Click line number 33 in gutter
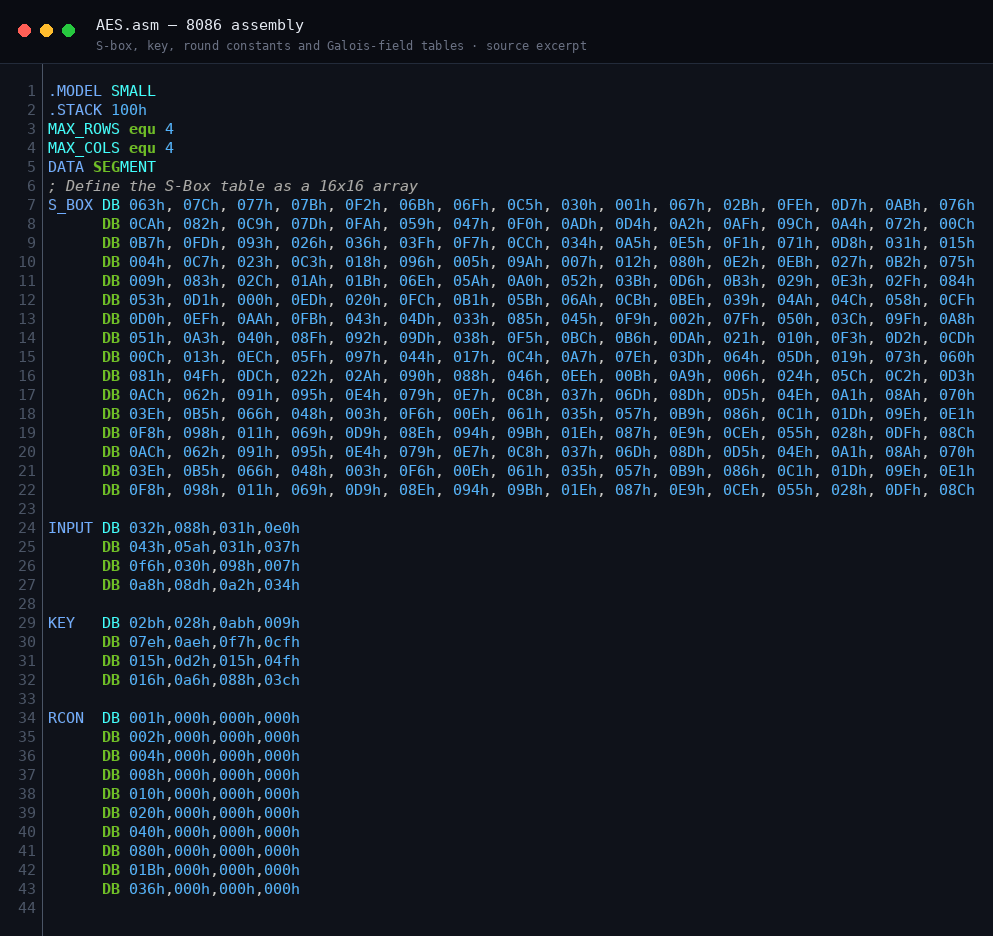The width and height of the screenshot is (993, 936). point(27,699)
